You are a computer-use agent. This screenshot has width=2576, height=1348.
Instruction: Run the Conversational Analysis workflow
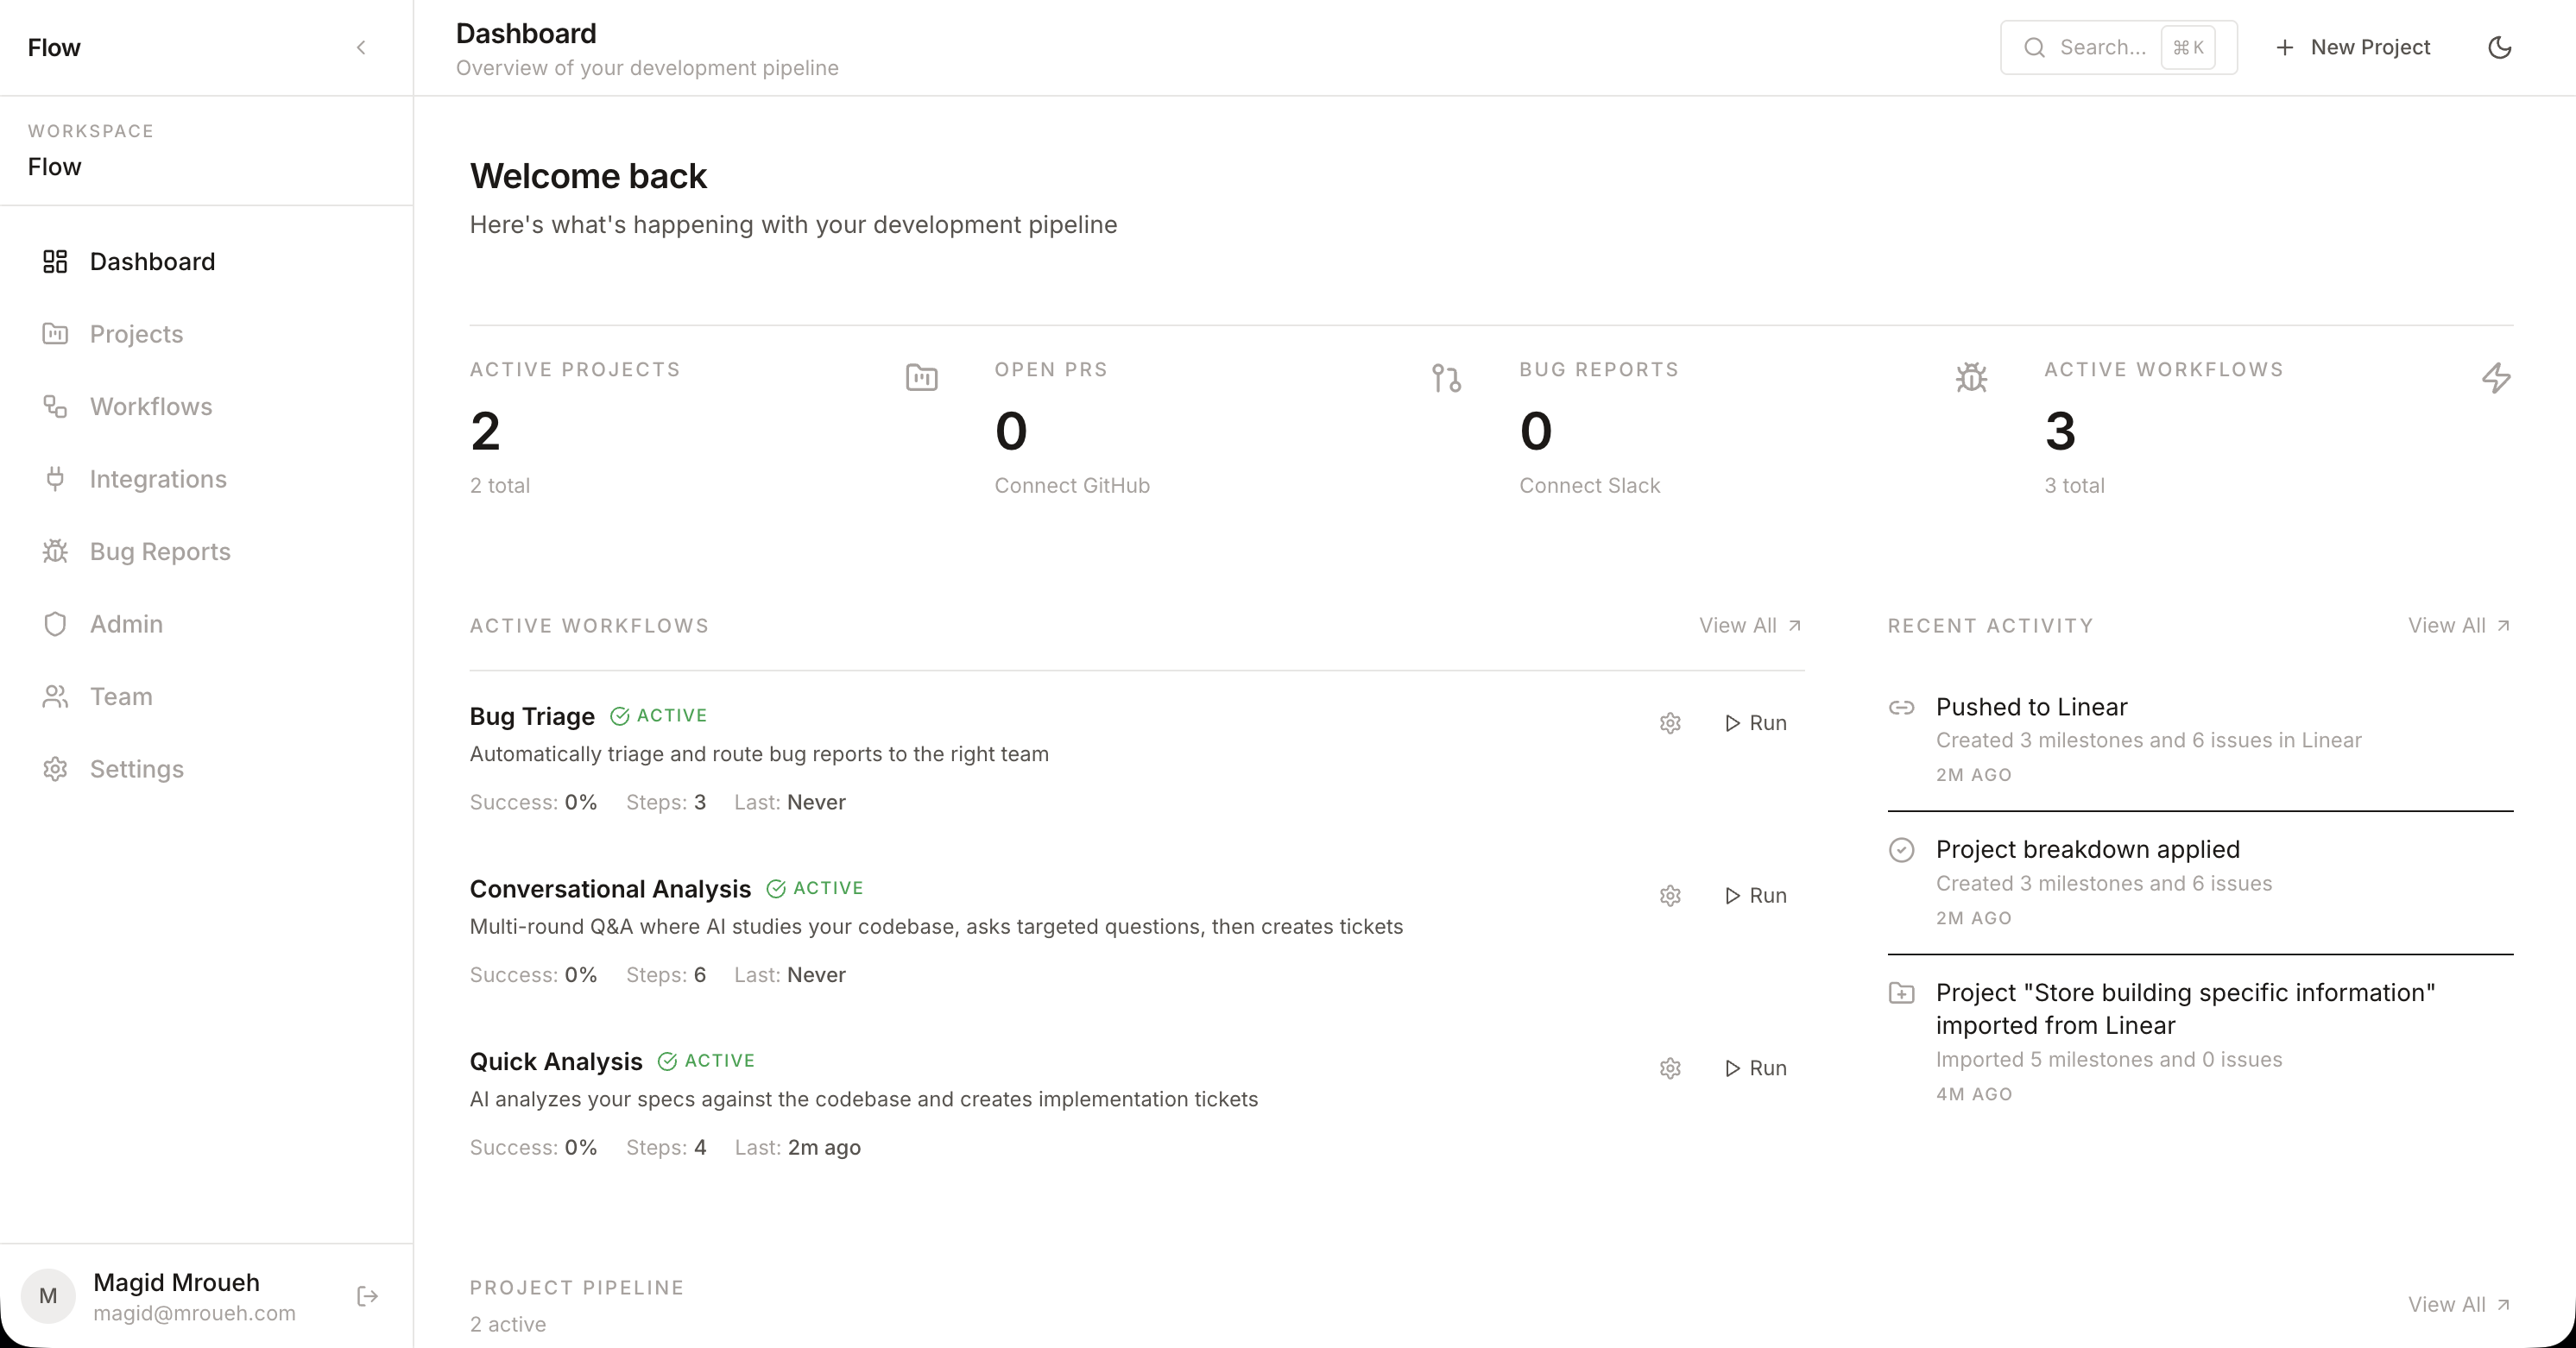(x=1755, y=896)
